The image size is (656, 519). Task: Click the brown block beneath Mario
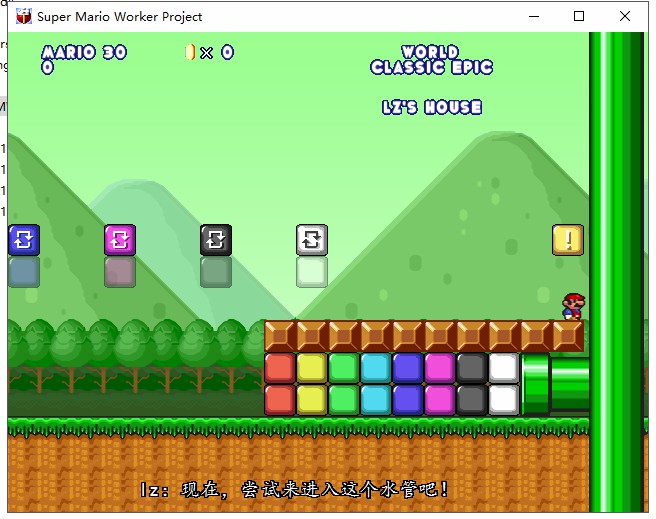(568, 336)
